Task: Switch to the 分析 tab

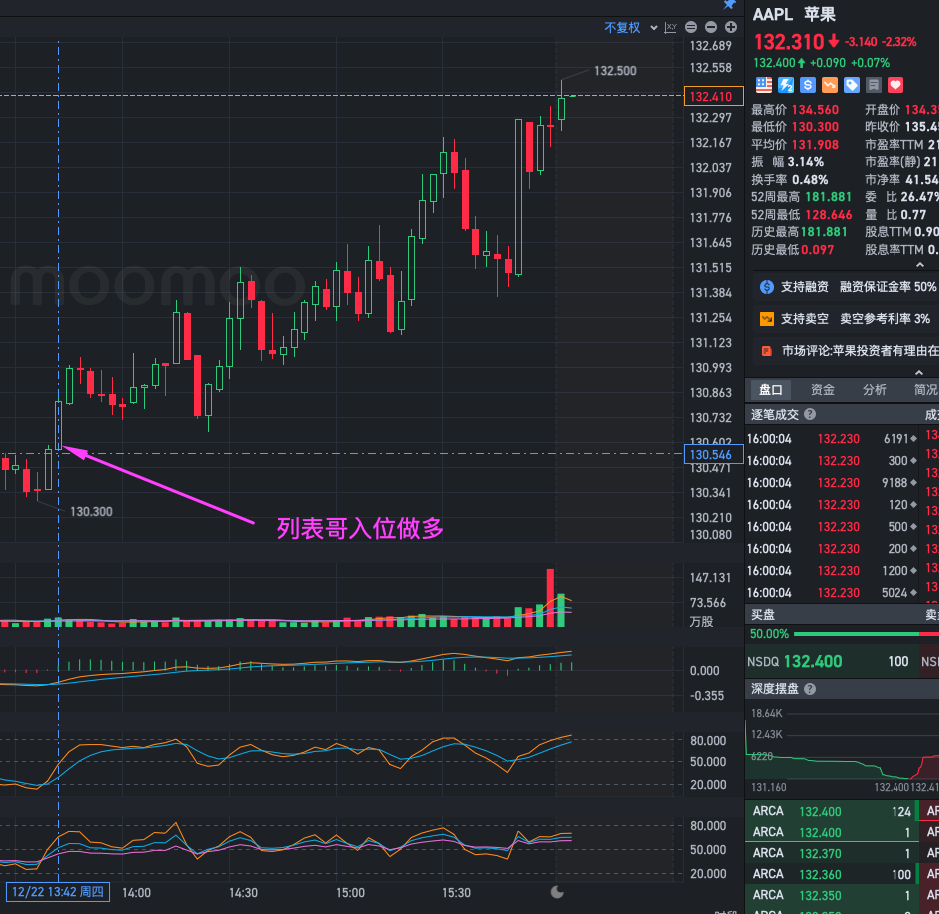Action: 874,390
